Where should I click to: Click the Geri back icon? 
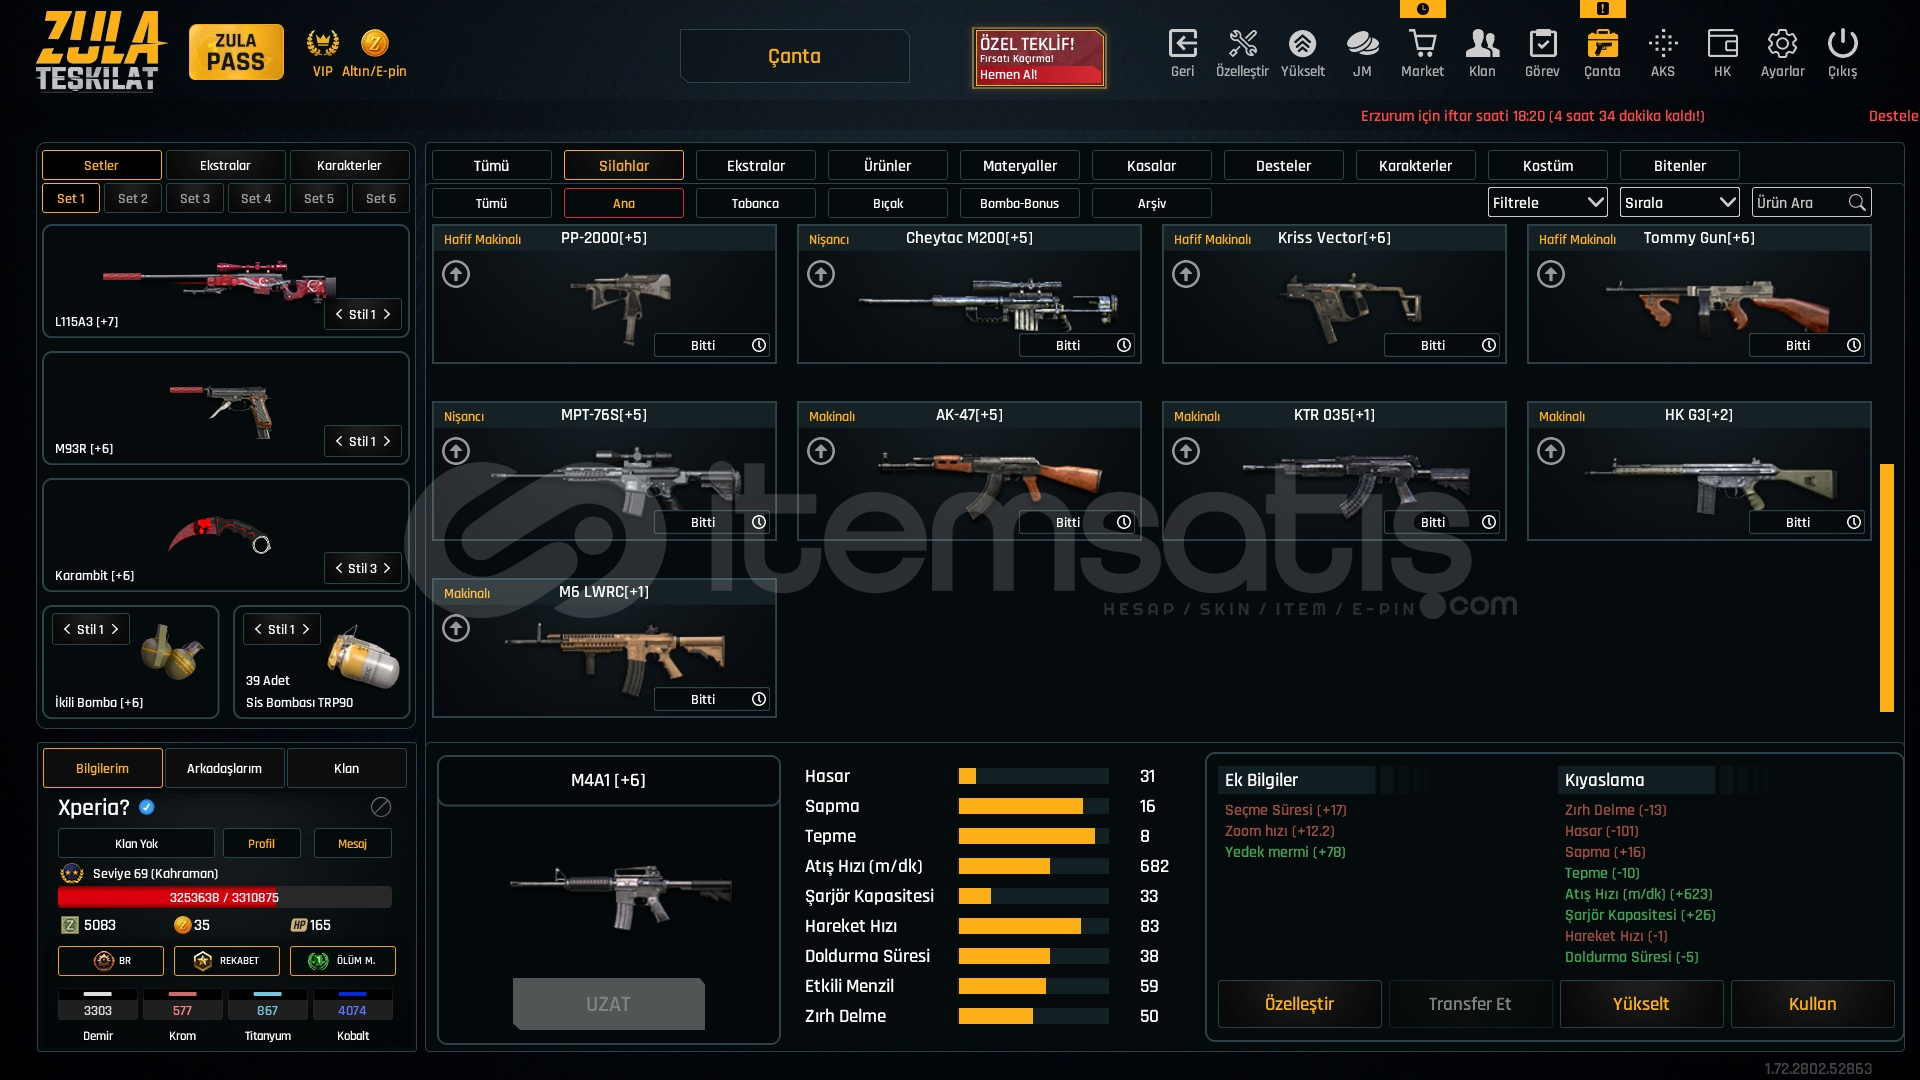(1182, 43)
